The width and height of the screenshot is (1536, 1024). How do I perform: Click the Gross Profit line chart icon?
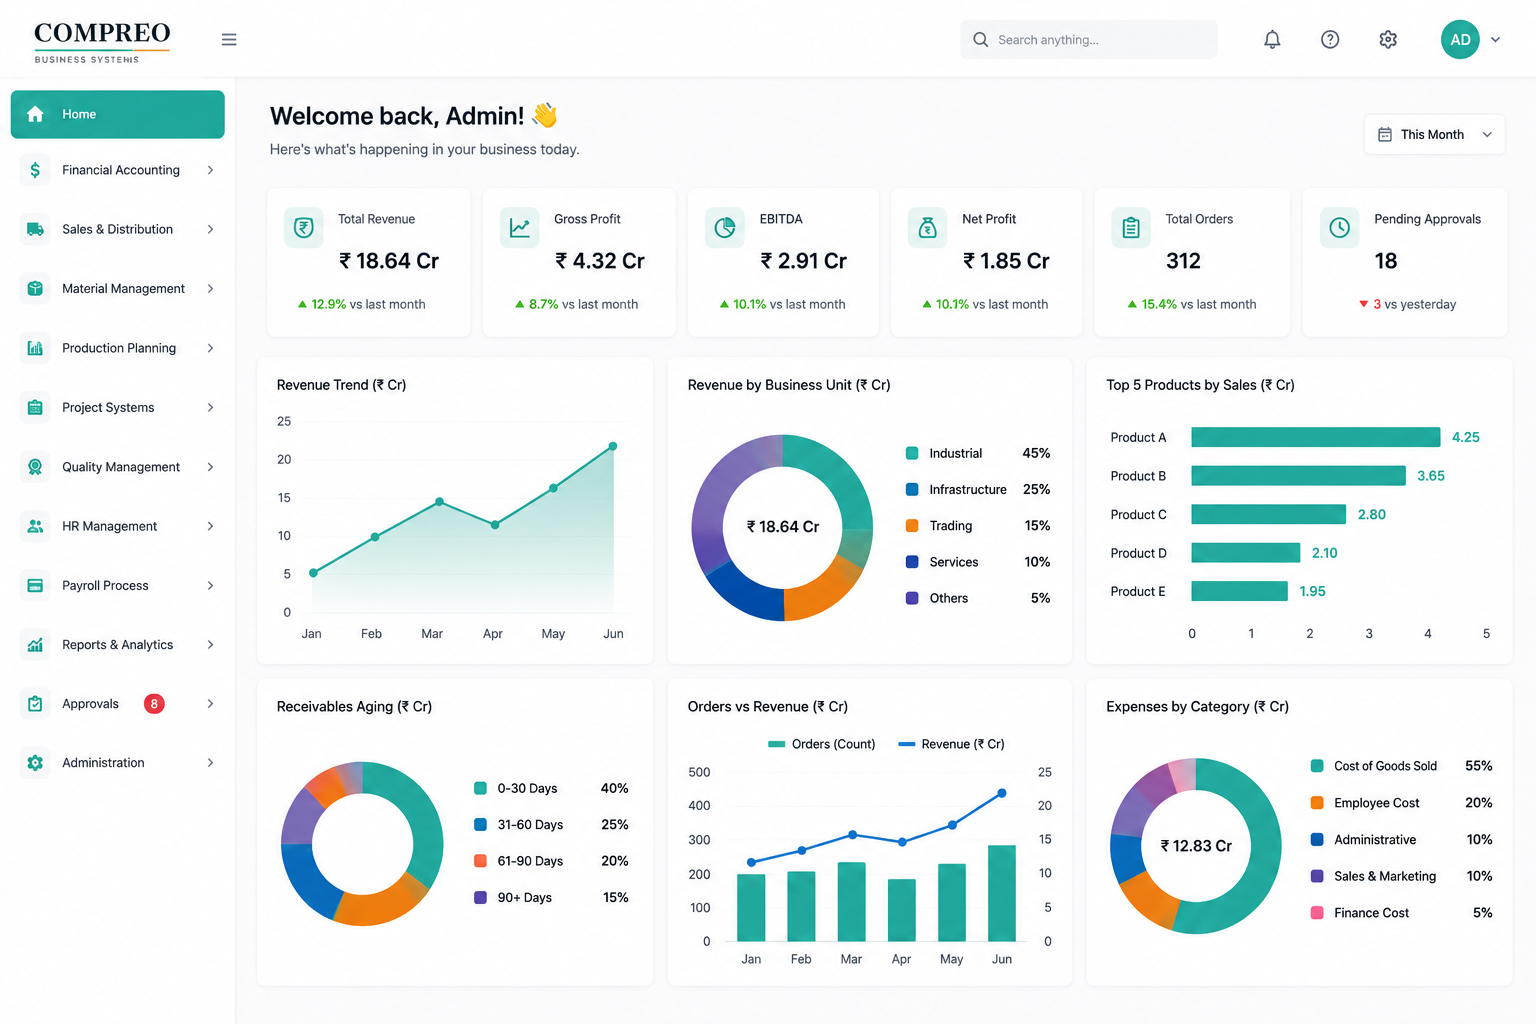(520, 228)
